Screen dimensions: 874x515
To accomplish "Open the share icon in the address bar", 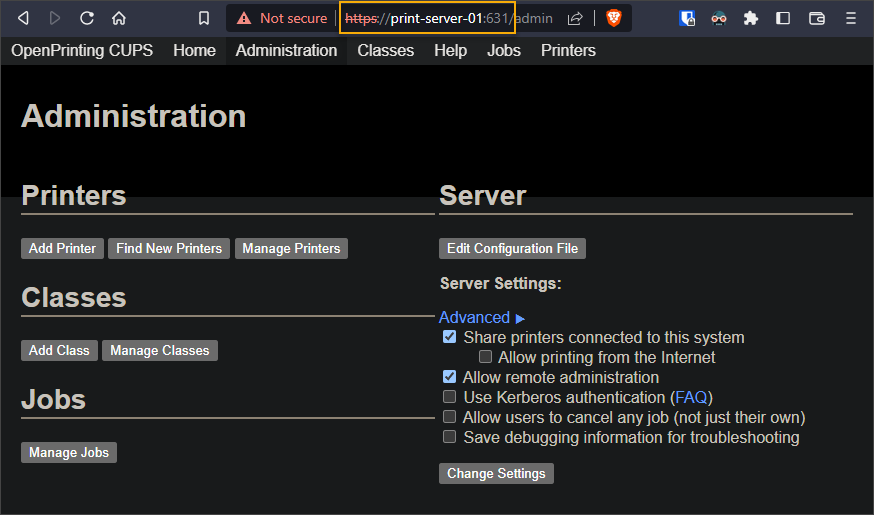I will point(575,18).
